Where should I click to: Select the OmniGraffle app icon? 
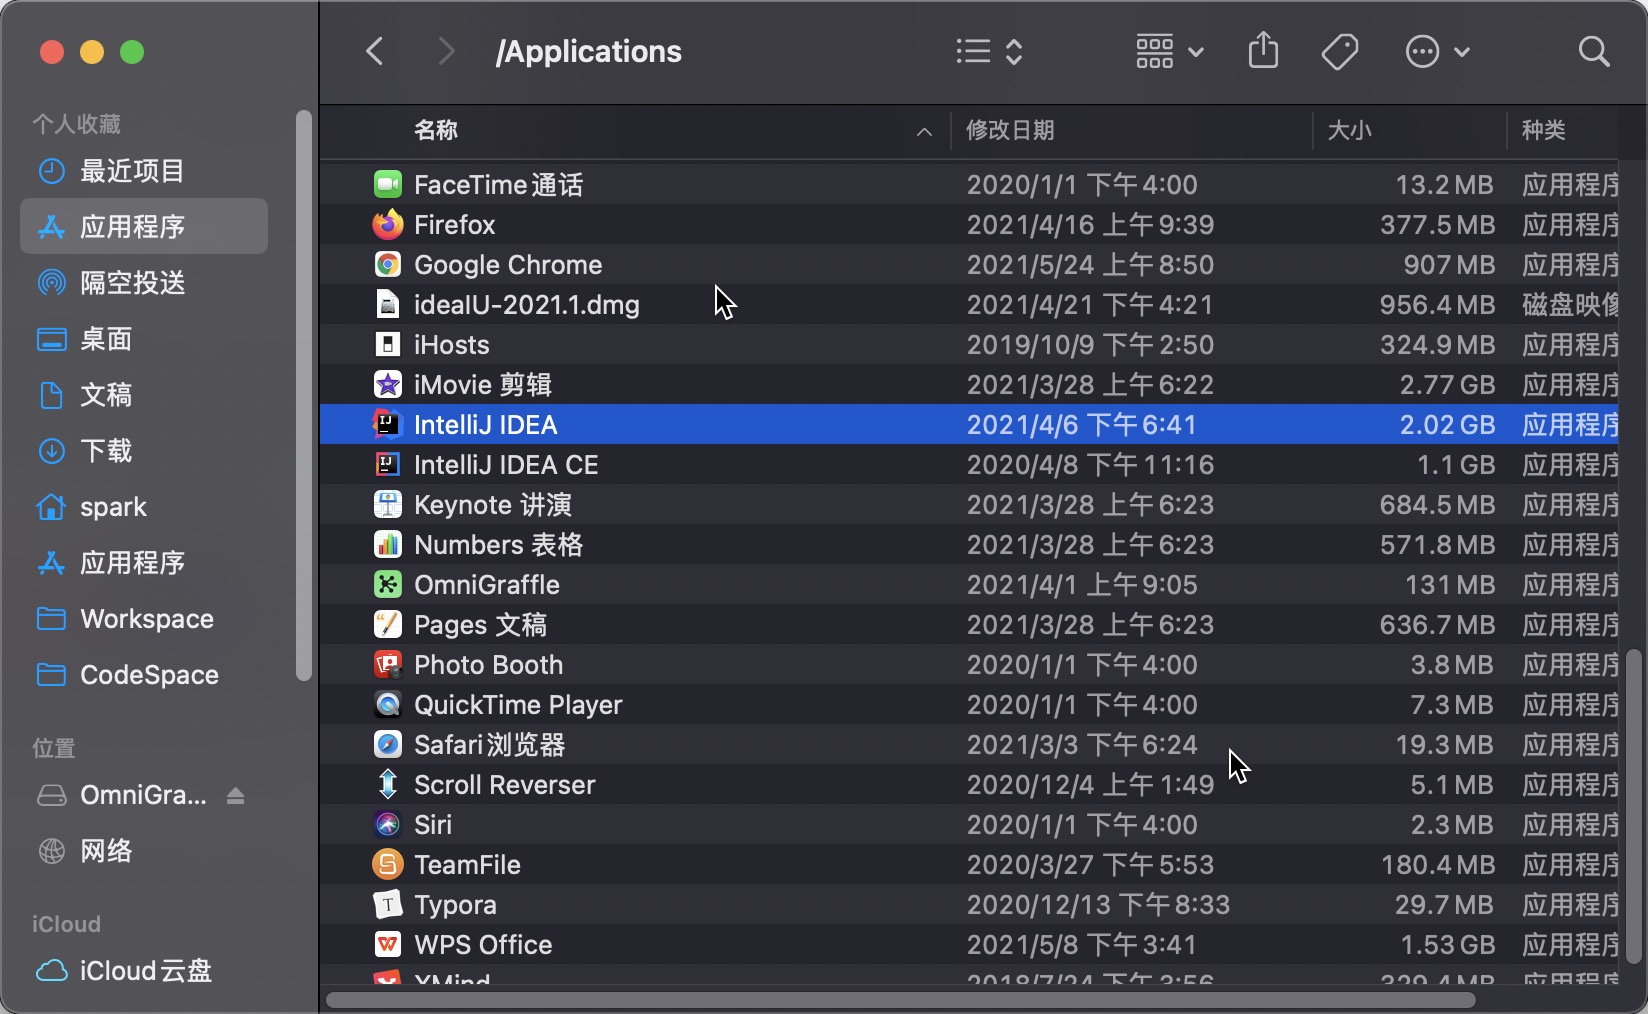click(388, 585)
